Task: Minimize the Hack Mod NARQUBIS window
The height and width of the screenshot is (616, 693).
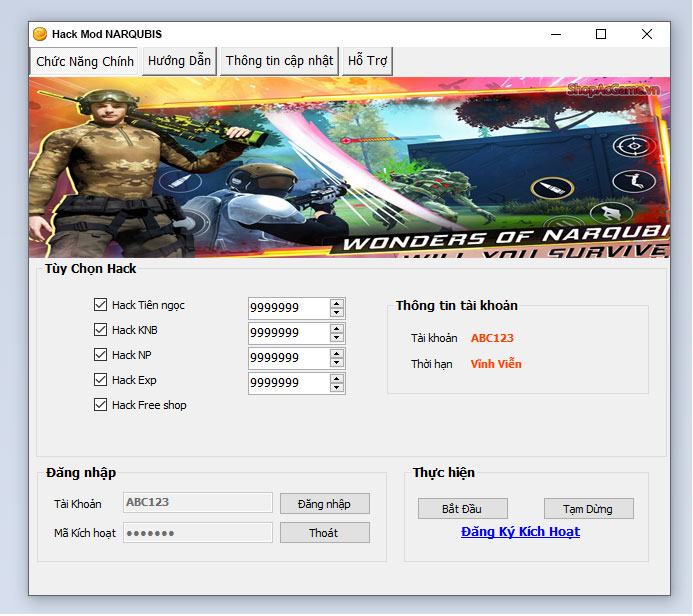Action: click(556, 34)
